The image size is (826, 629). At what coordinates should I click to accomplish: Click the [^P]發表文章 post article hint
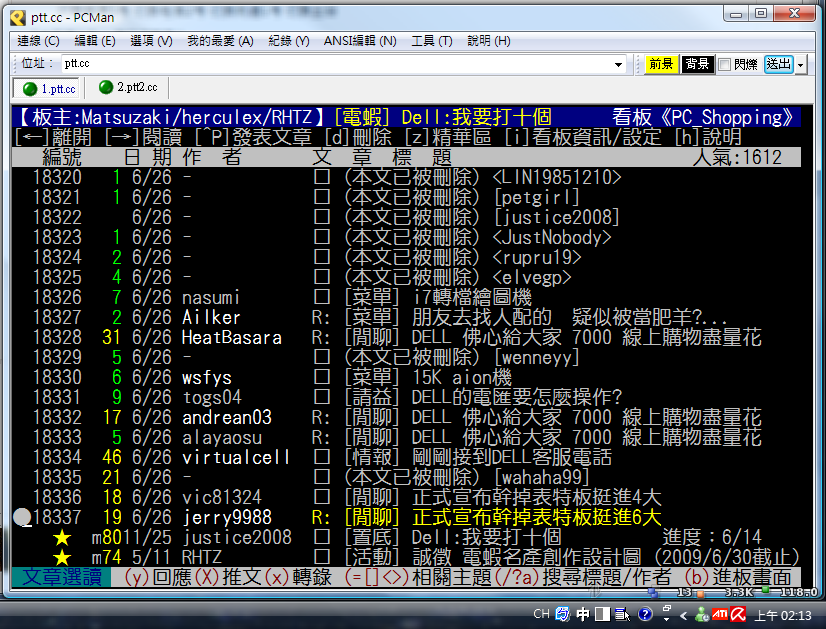[253, 137]
